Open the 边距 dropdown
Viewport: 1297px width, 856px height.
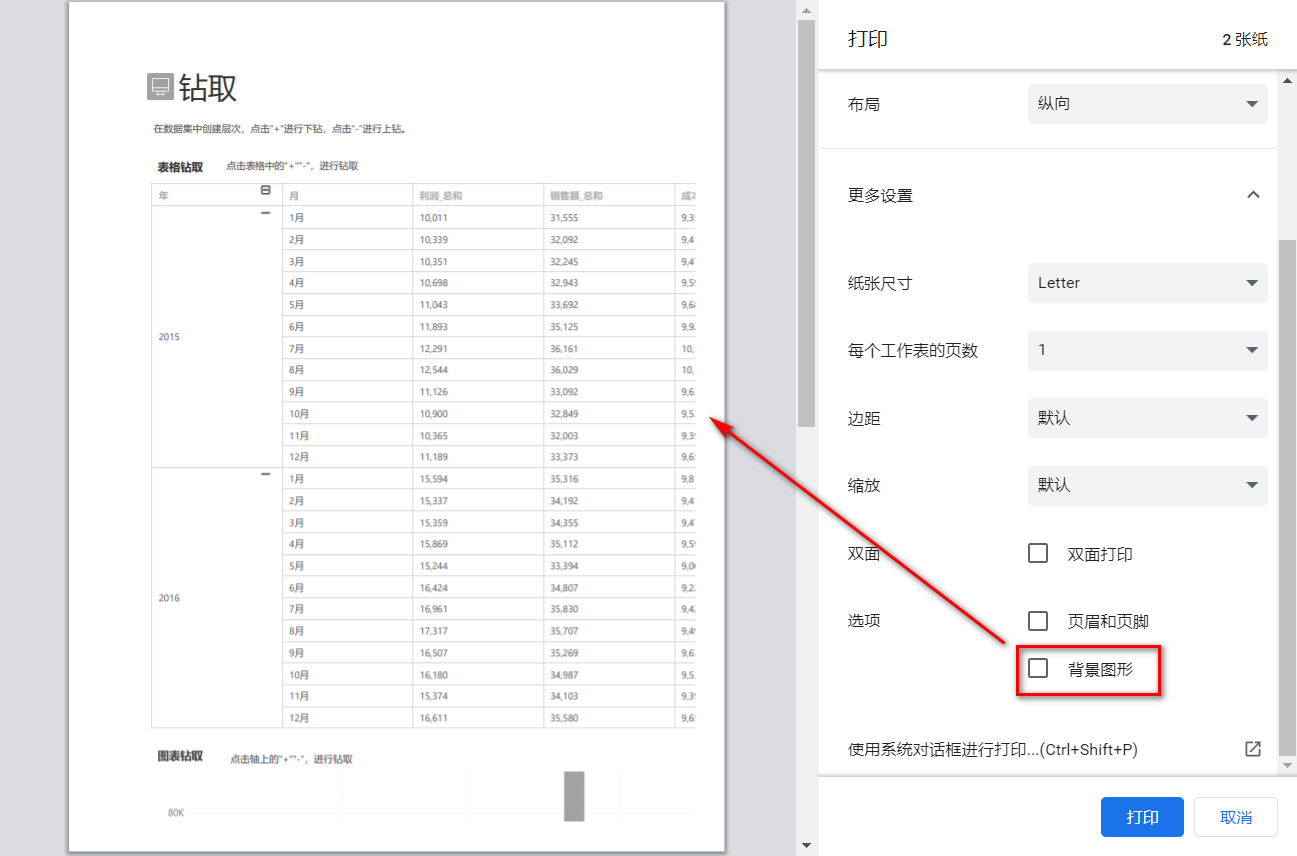tap(1147, 418)
